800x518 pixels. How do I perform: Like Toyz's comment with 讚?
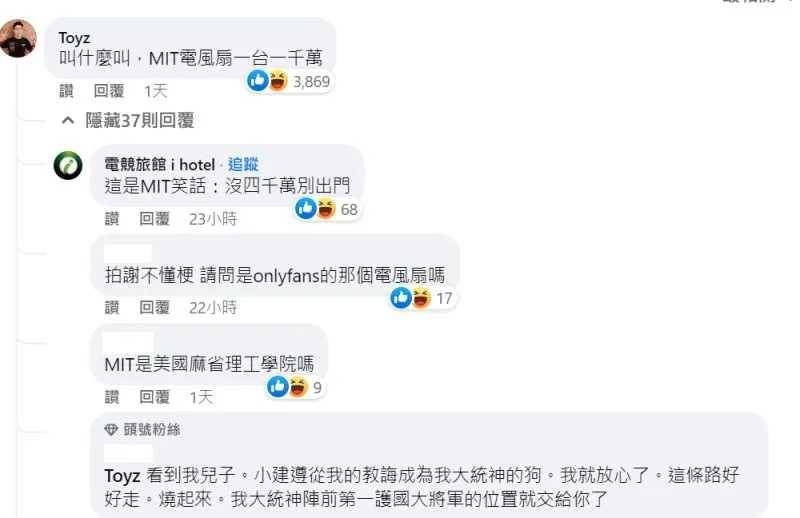(66, 91)
